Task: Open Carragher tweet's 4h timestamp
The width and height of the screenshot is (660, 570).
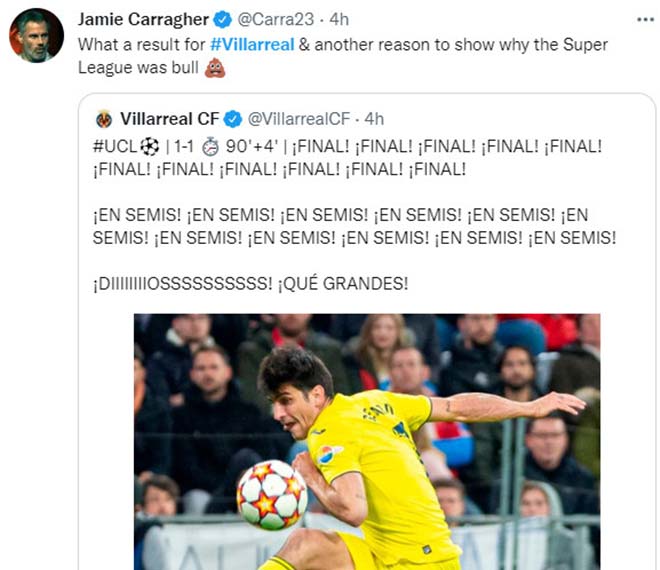Action: (x=339, y=19)
